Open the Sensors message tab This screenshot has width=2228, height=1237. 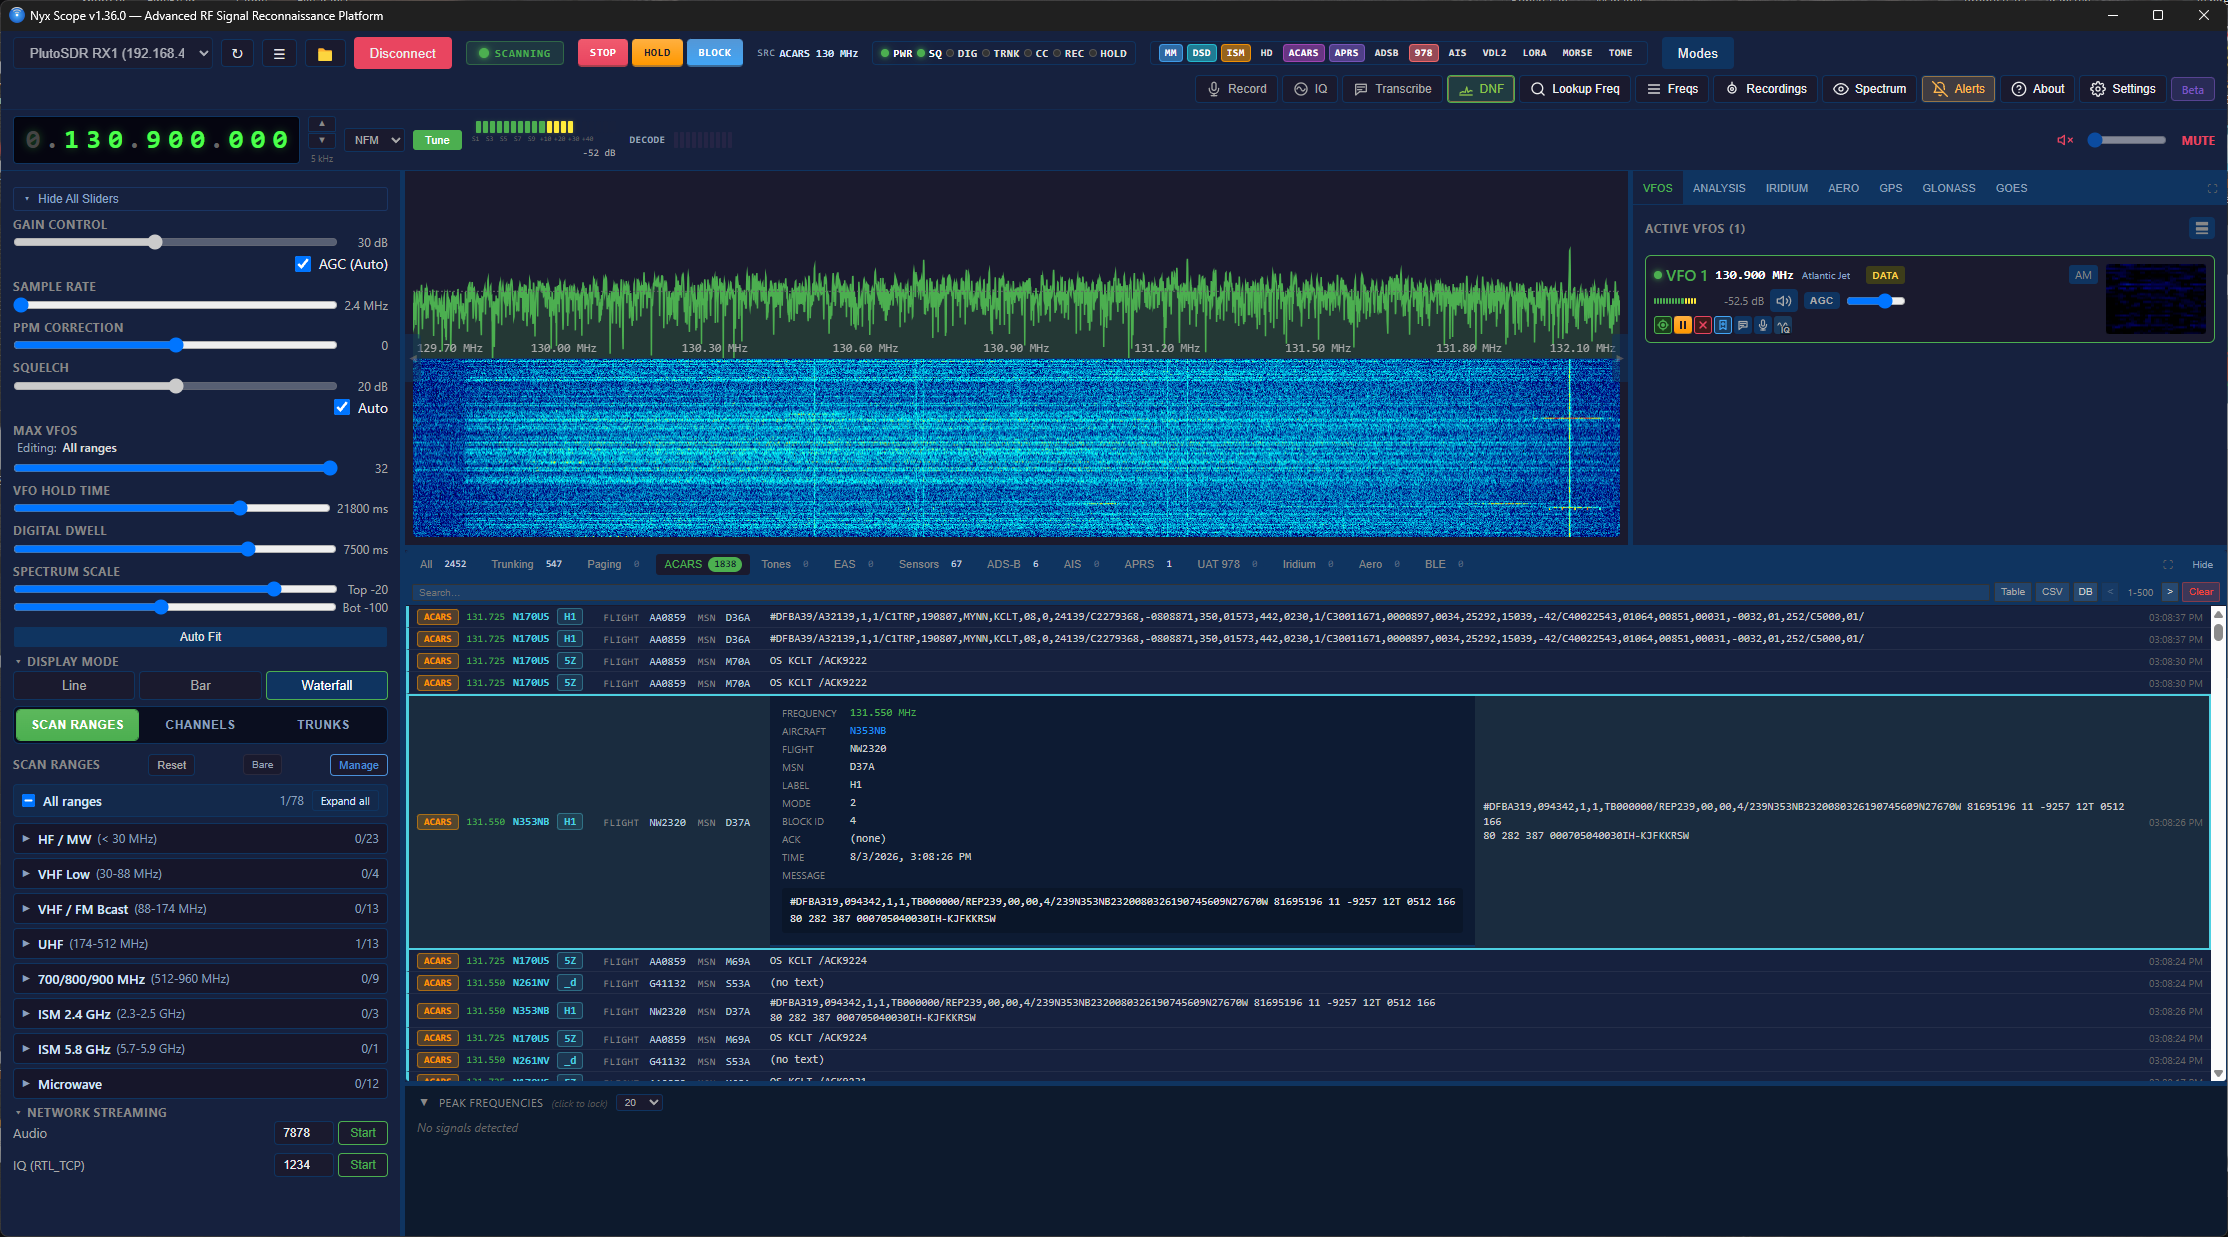pos(930,565)
